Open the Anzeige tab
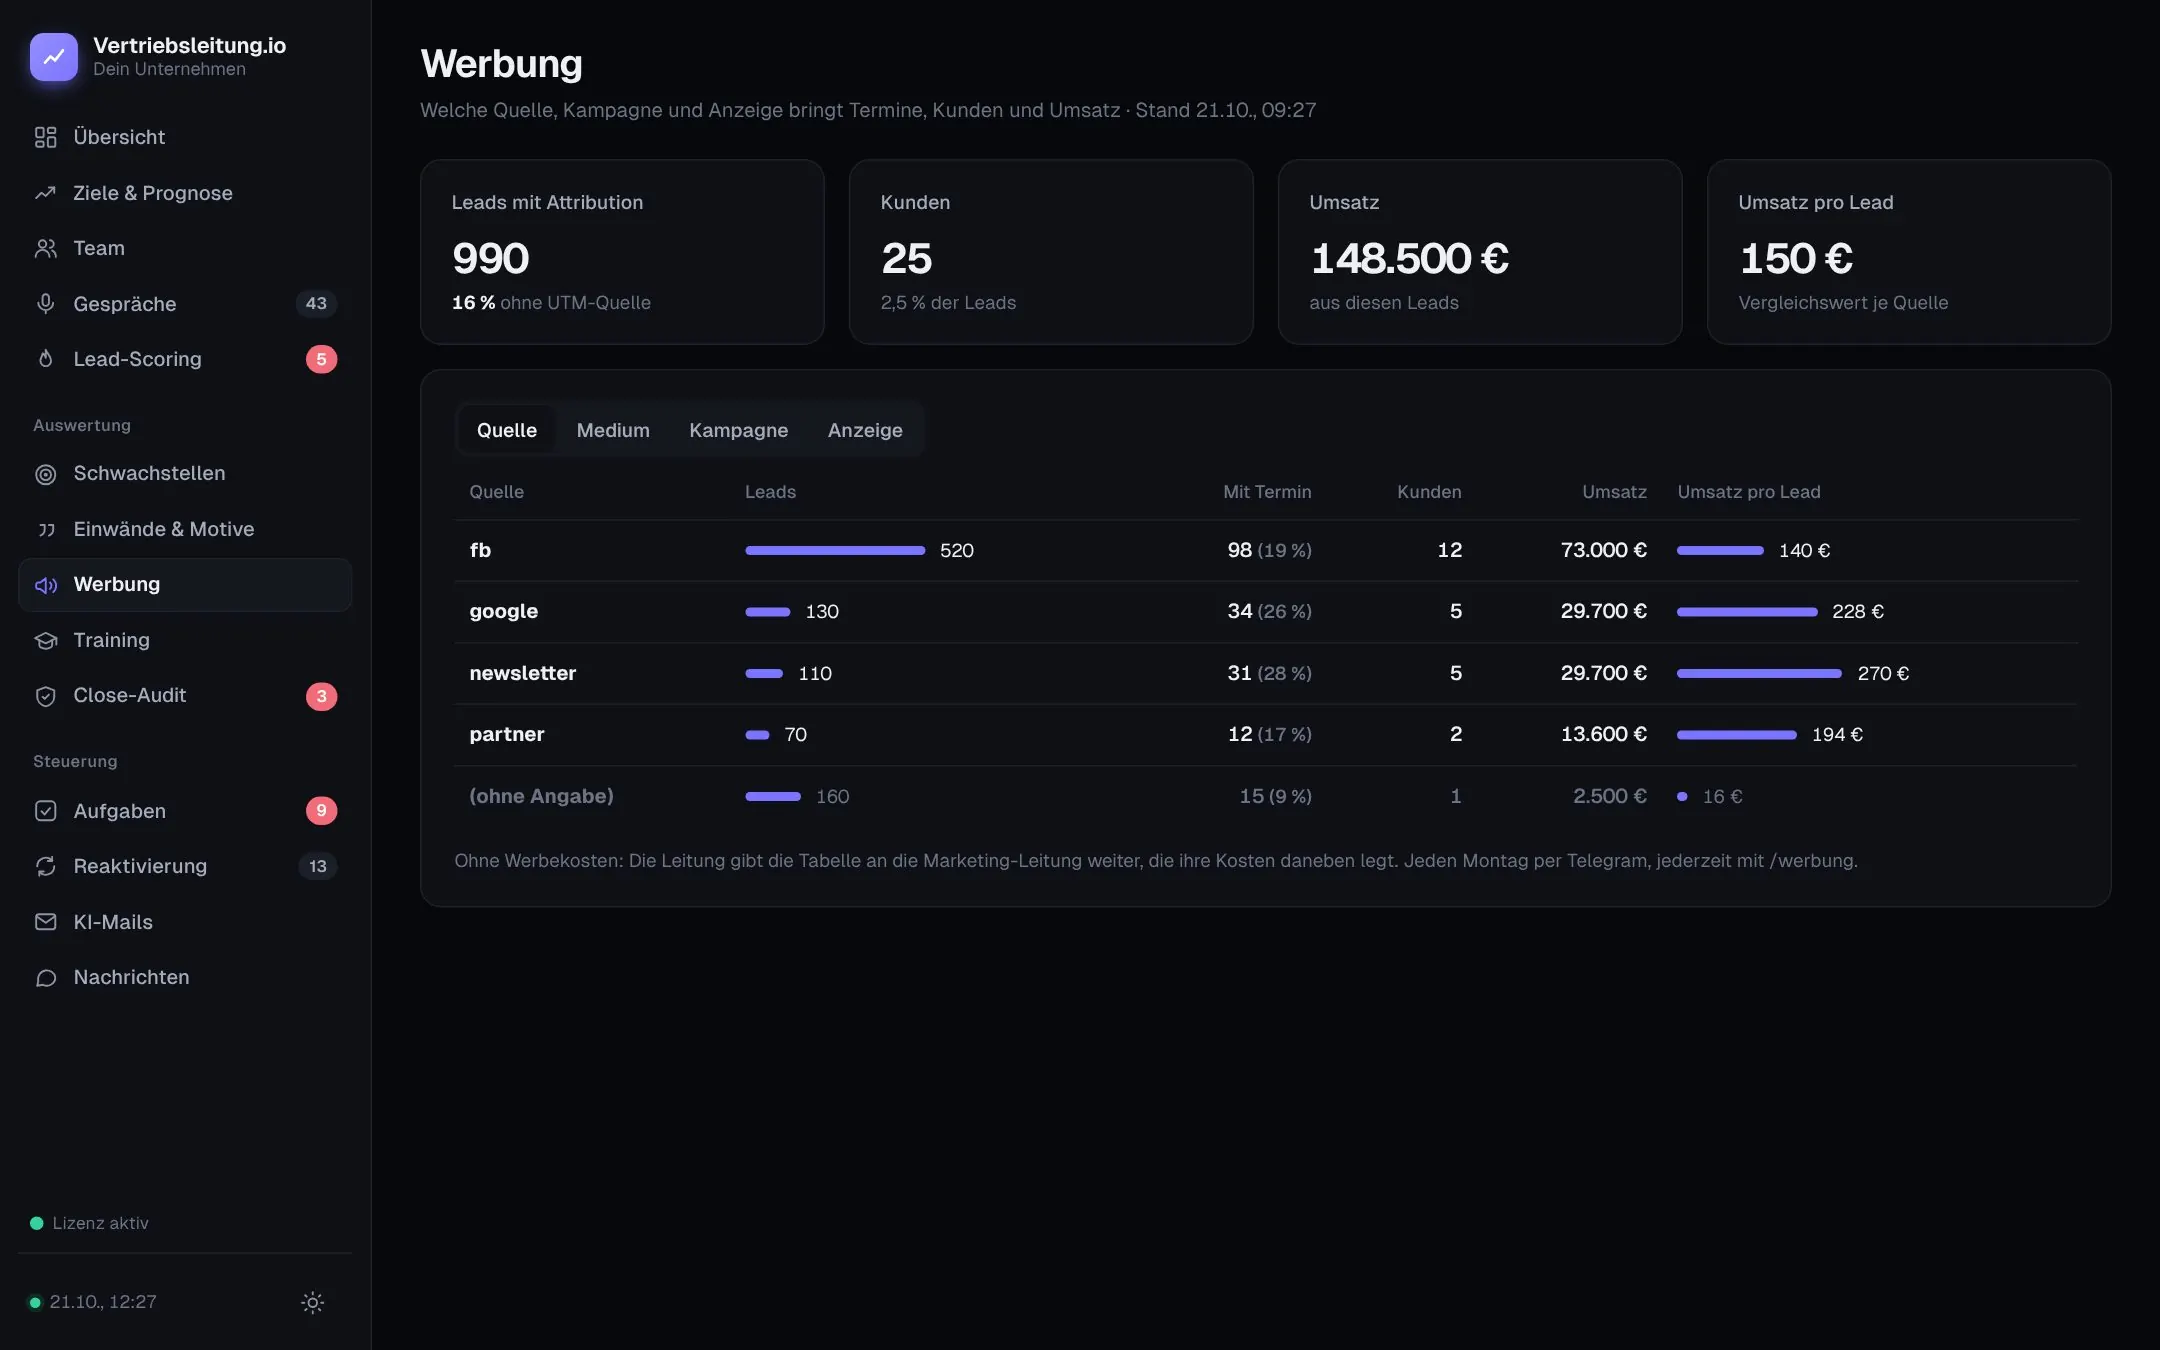 click(x=865, y=430)
